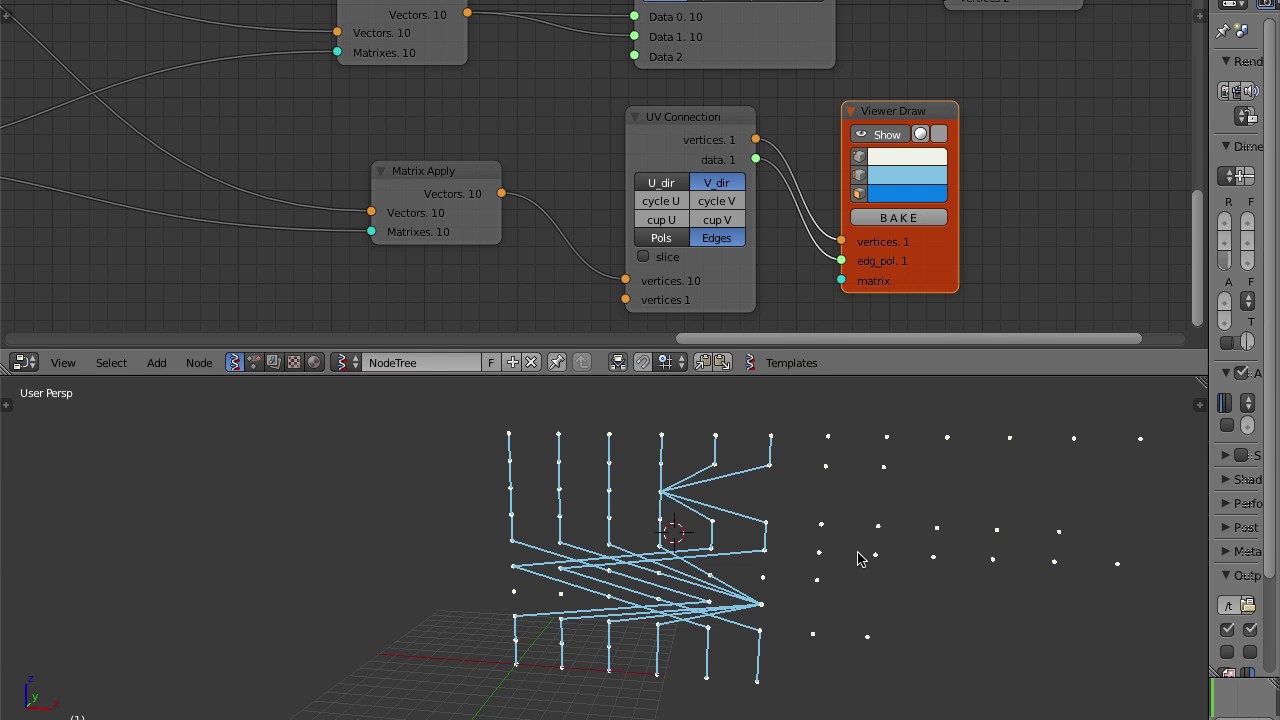
Task: Select the texture node tree type icon
Action: (294, 363)
